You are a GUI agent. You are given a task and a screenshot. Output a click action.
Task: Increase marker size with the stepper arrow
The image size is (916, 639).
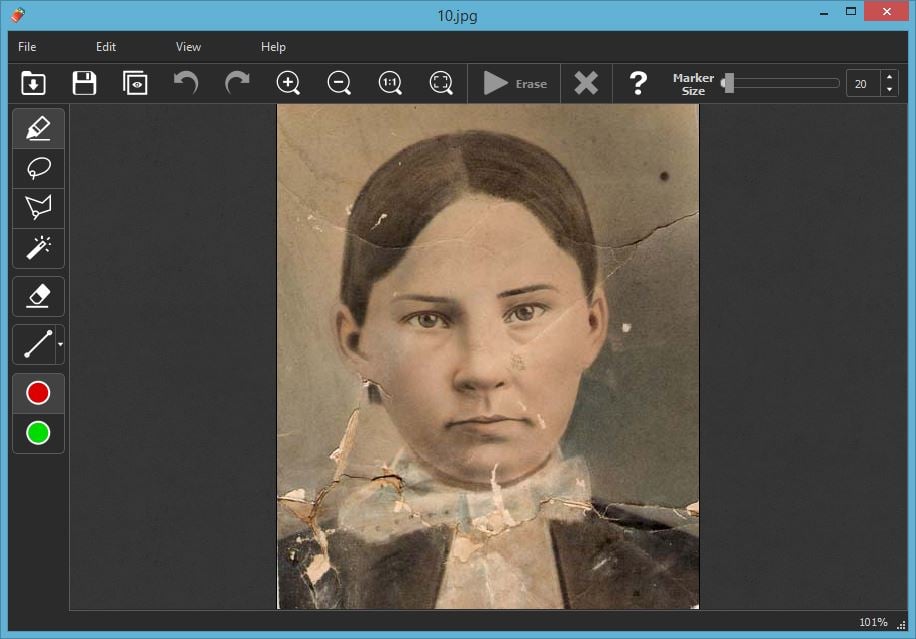(890, 78)
